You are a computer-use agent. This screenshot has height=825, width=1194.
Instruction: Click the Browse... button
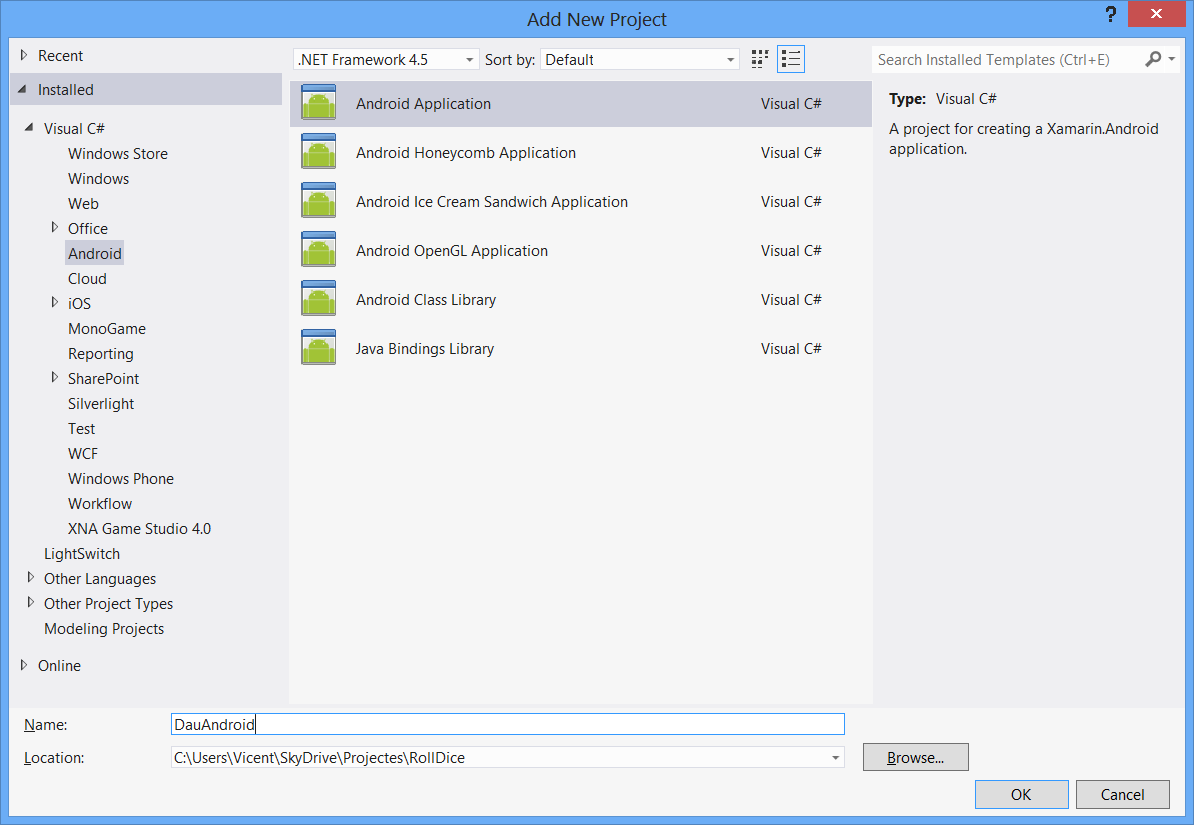coord(915,757)
